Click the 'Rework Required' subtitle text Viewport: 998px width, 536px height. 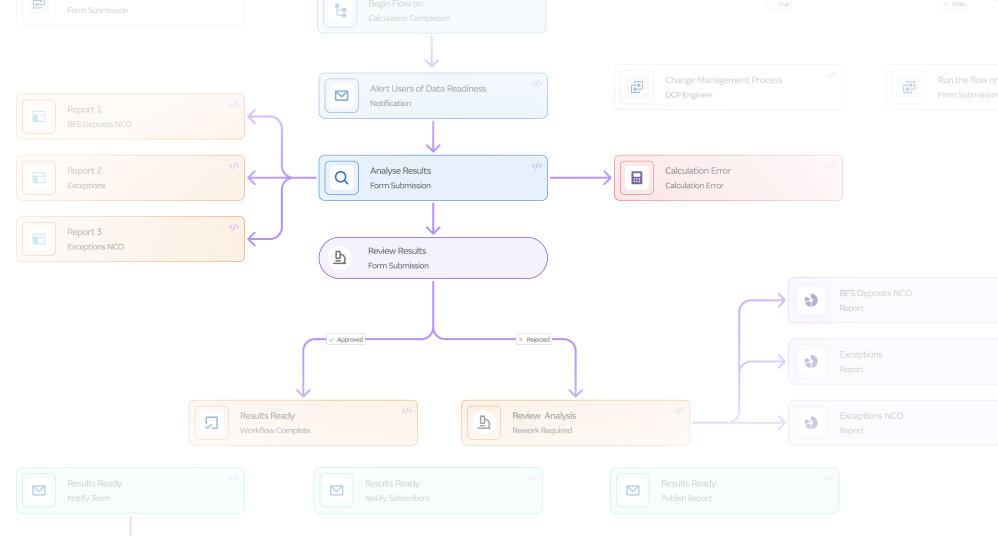pyautogui.click(x=542, y=430)
